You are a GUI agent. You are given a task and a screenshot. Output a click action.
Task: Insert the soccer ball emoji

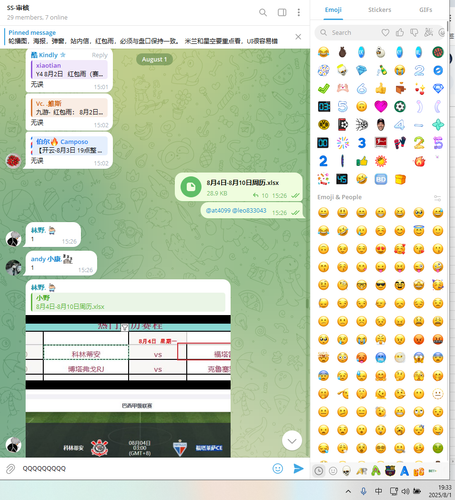tap(400, 106)
